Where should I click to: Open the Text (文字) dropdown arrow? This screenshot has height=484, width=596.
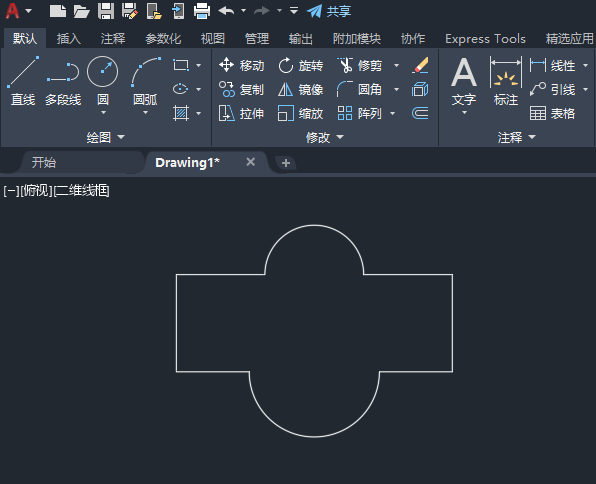coord(464,113)
